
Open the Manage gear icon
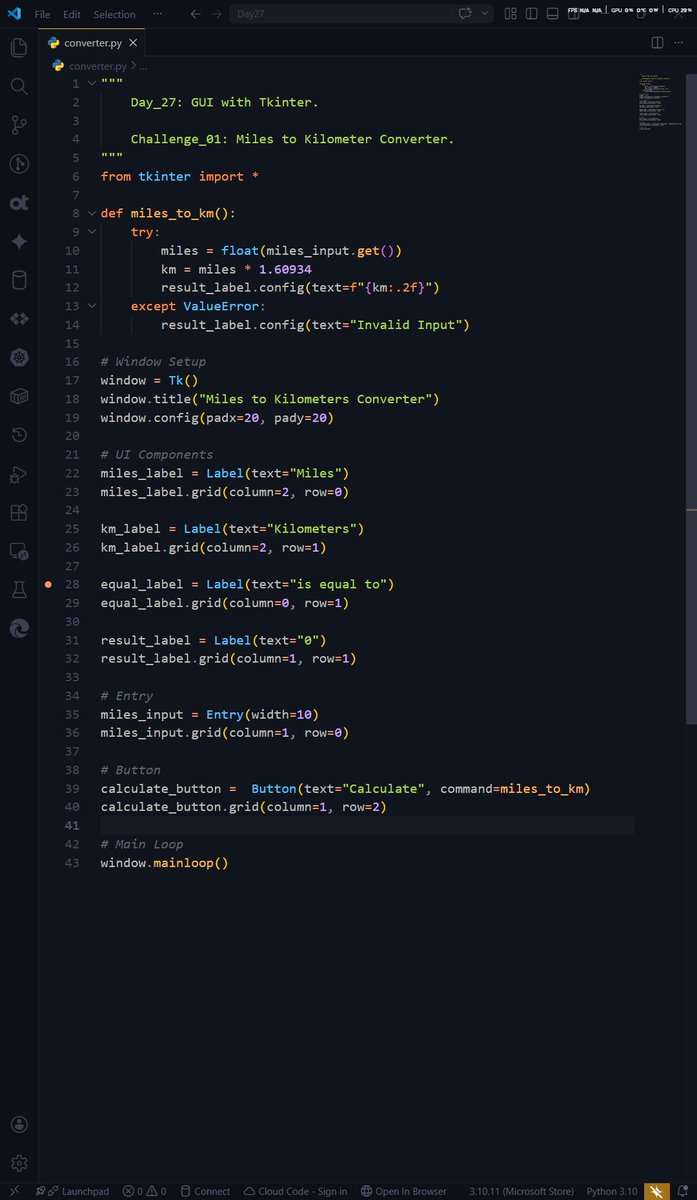(x=18, y=1163)
